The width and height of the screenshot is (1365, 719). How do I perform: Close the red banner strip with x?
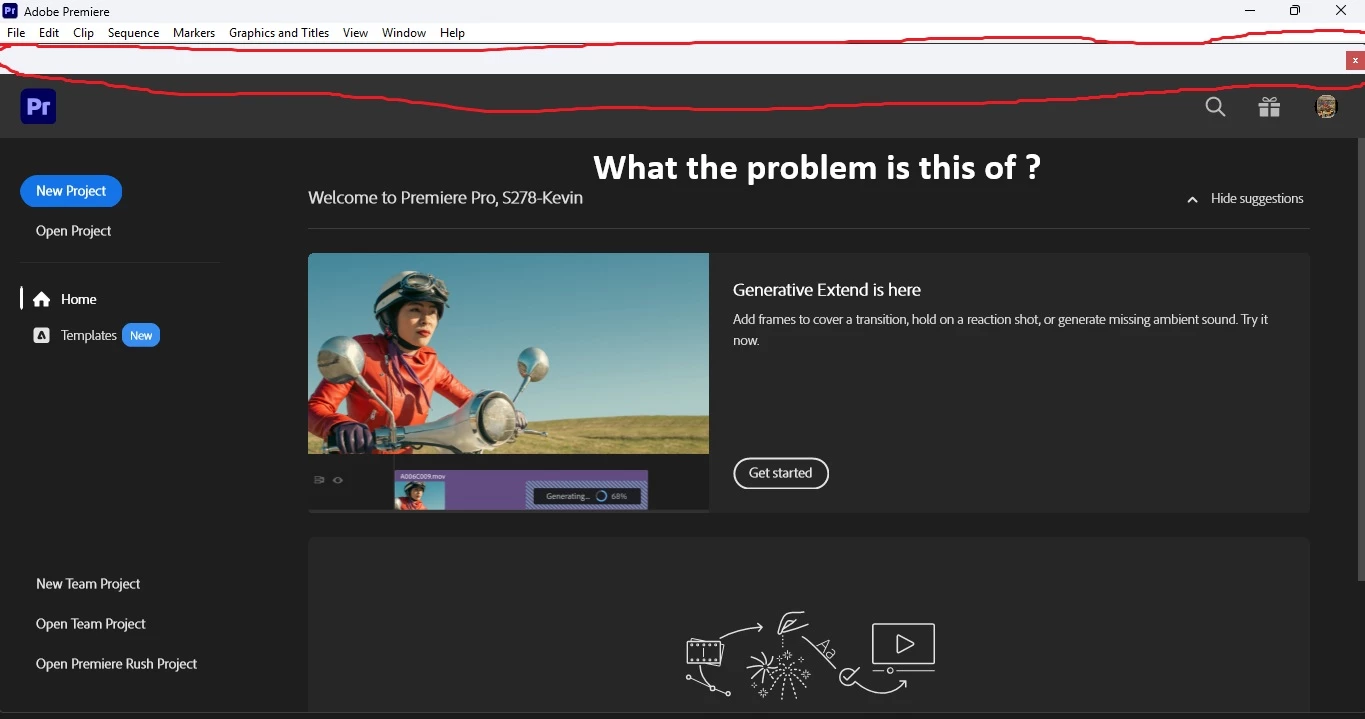[x=1355, y=60]
